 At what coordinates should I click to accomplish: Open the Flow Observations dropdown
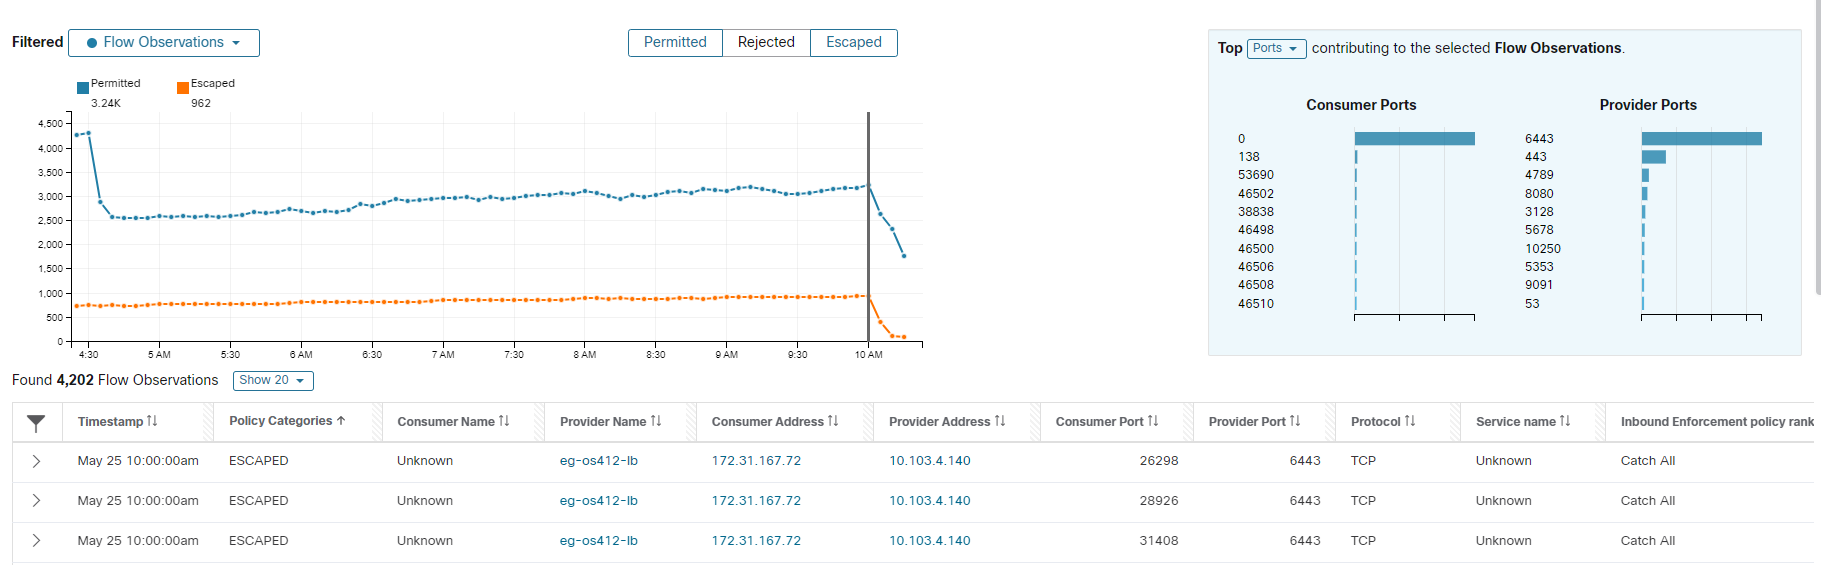164,43
